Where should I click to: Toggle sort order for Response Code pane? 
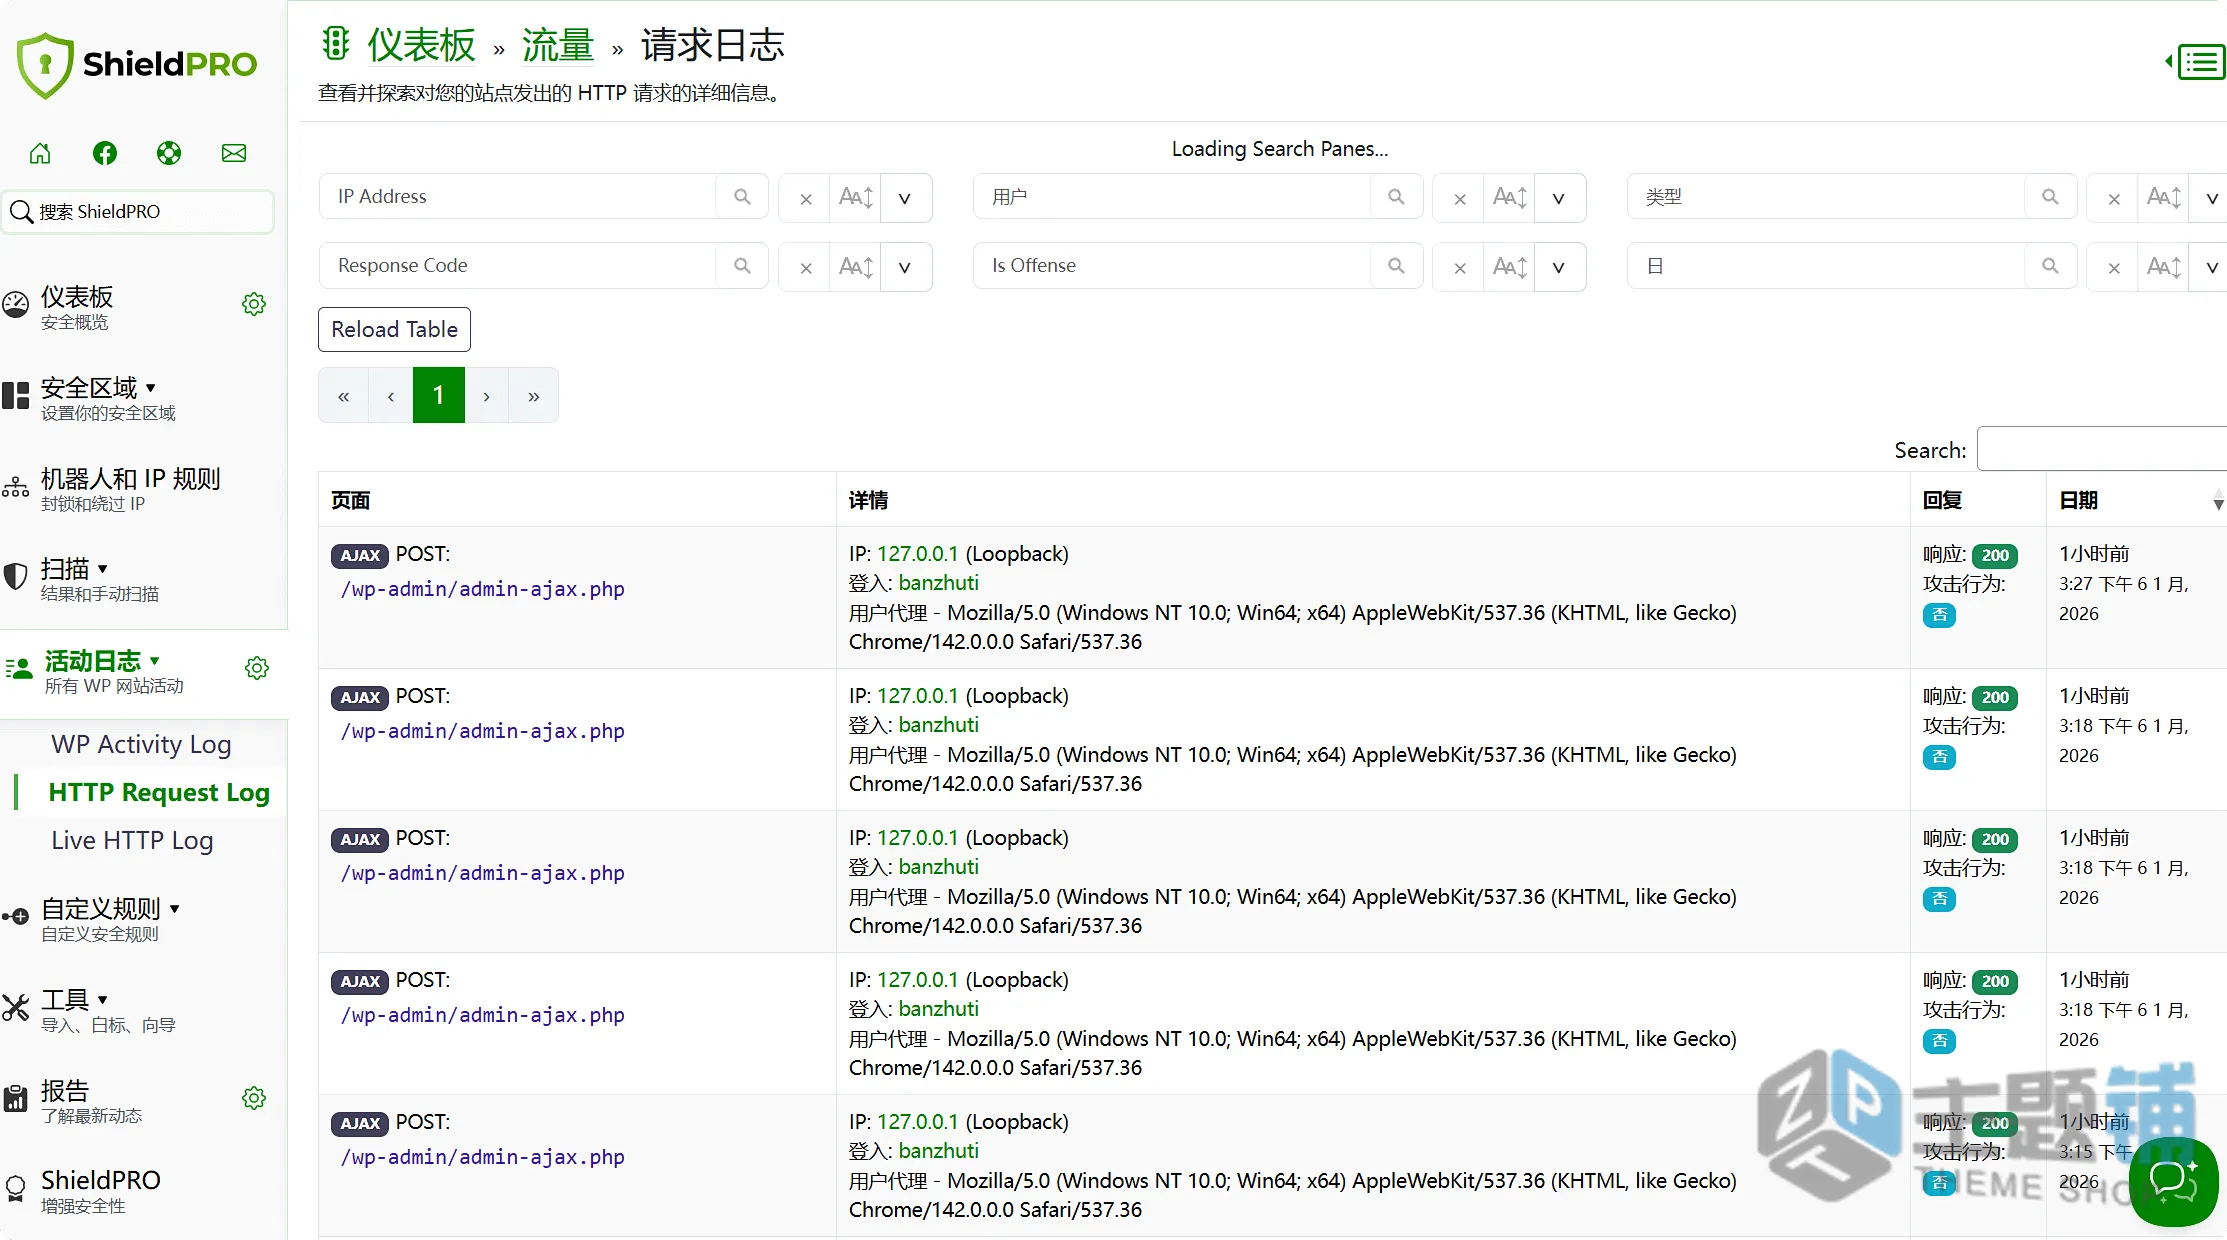(856, 267)
